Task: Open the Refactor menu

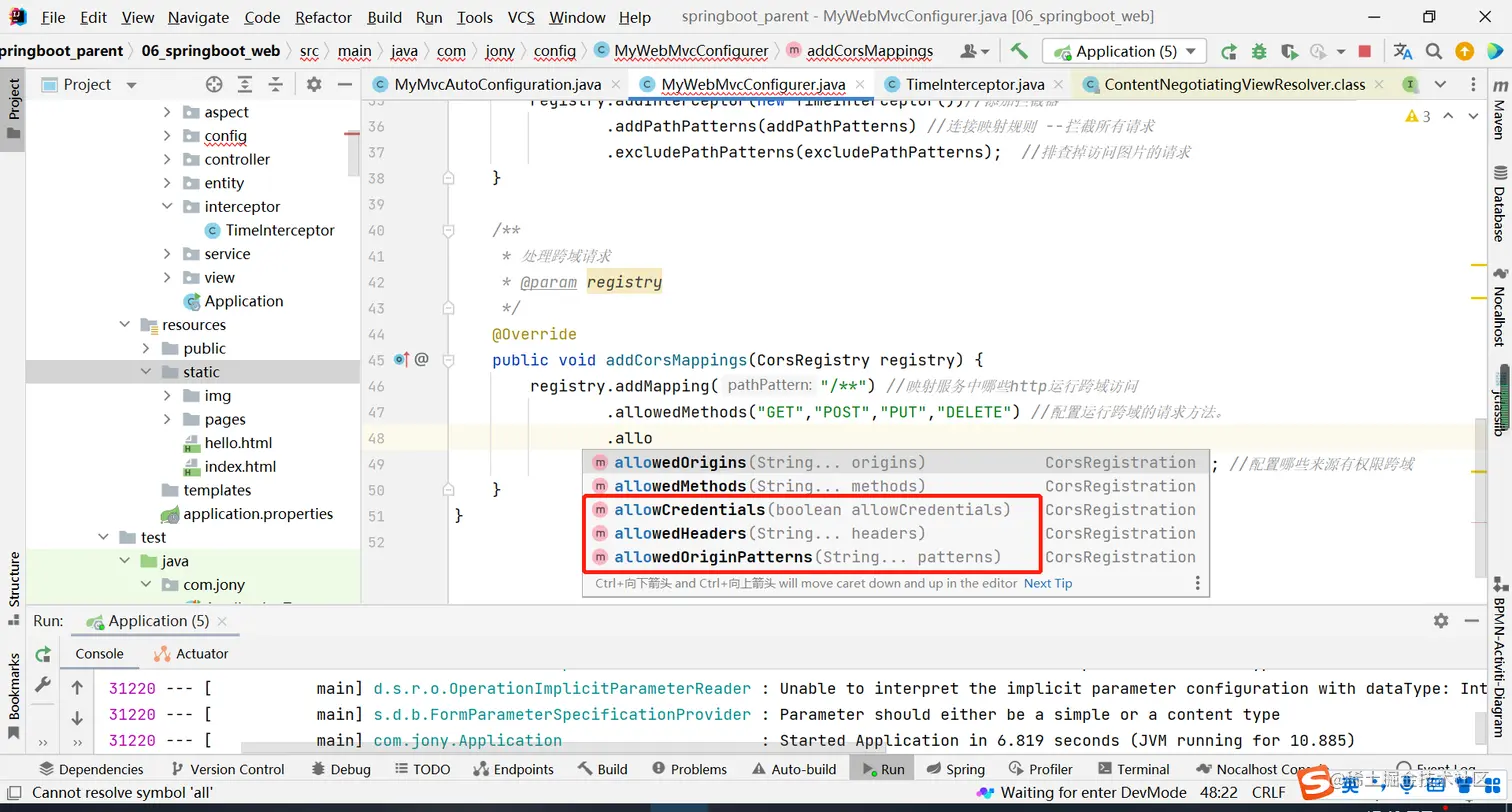Action: coord(324,17)
